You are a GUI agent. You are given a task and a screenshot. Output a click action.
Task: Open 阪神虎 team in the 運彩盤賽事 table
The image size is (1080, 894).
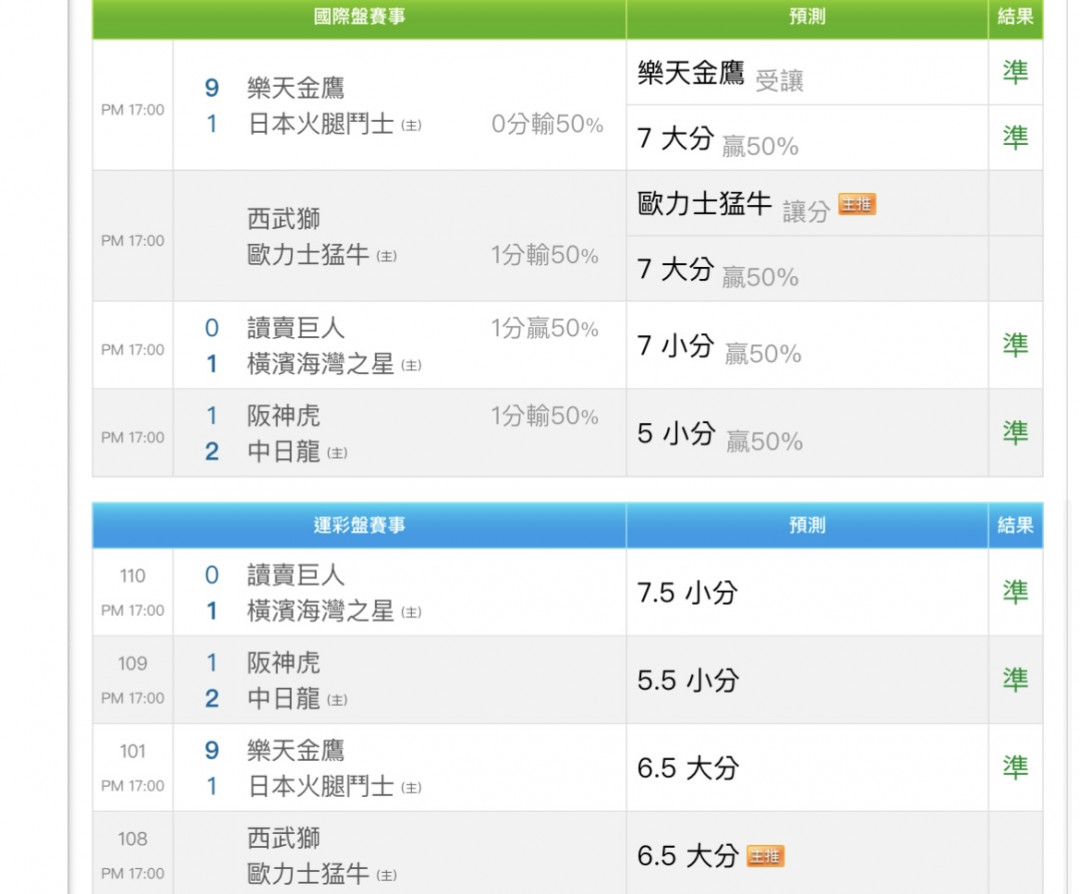coord(284,663)
